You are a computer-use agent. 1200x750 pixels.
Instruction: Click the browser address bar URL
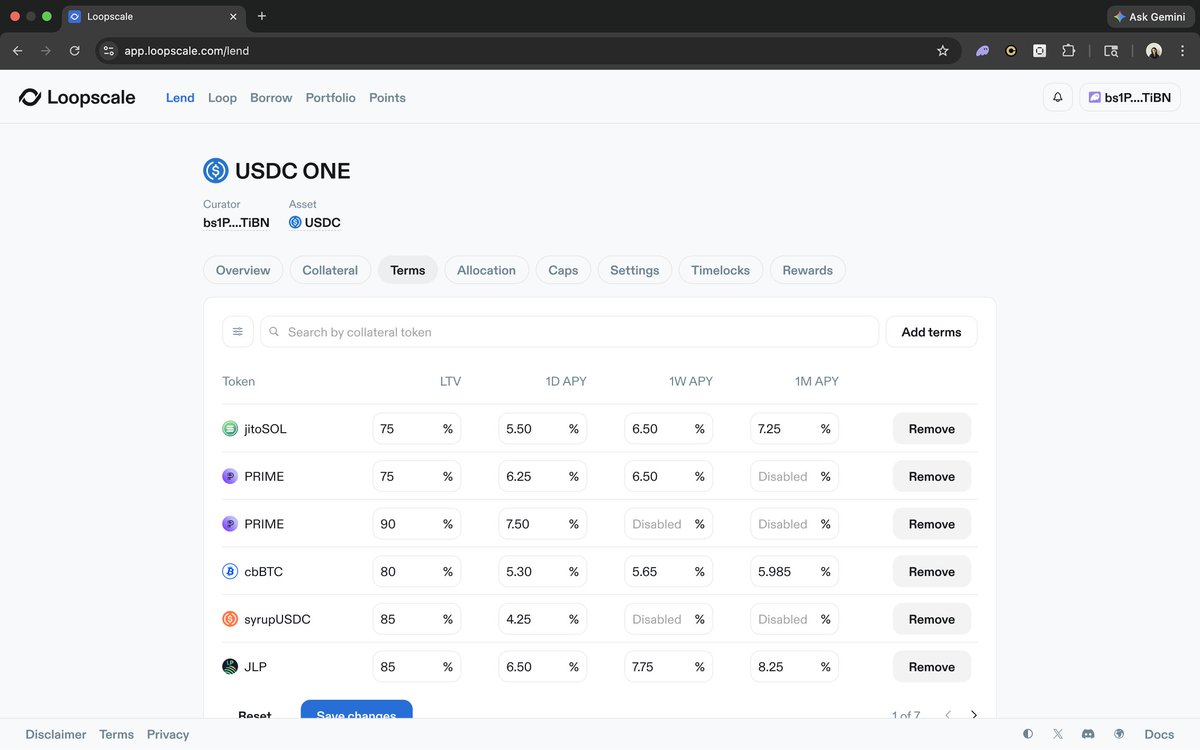(187, 51)
